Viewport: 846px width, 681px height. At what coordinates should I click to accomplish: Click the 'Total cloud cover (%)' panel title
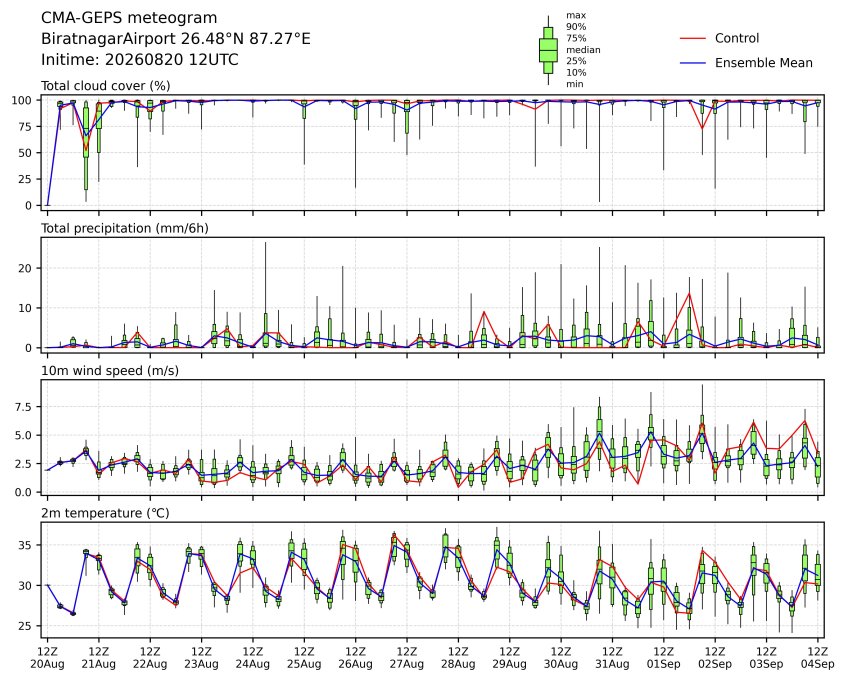point(106,86)
